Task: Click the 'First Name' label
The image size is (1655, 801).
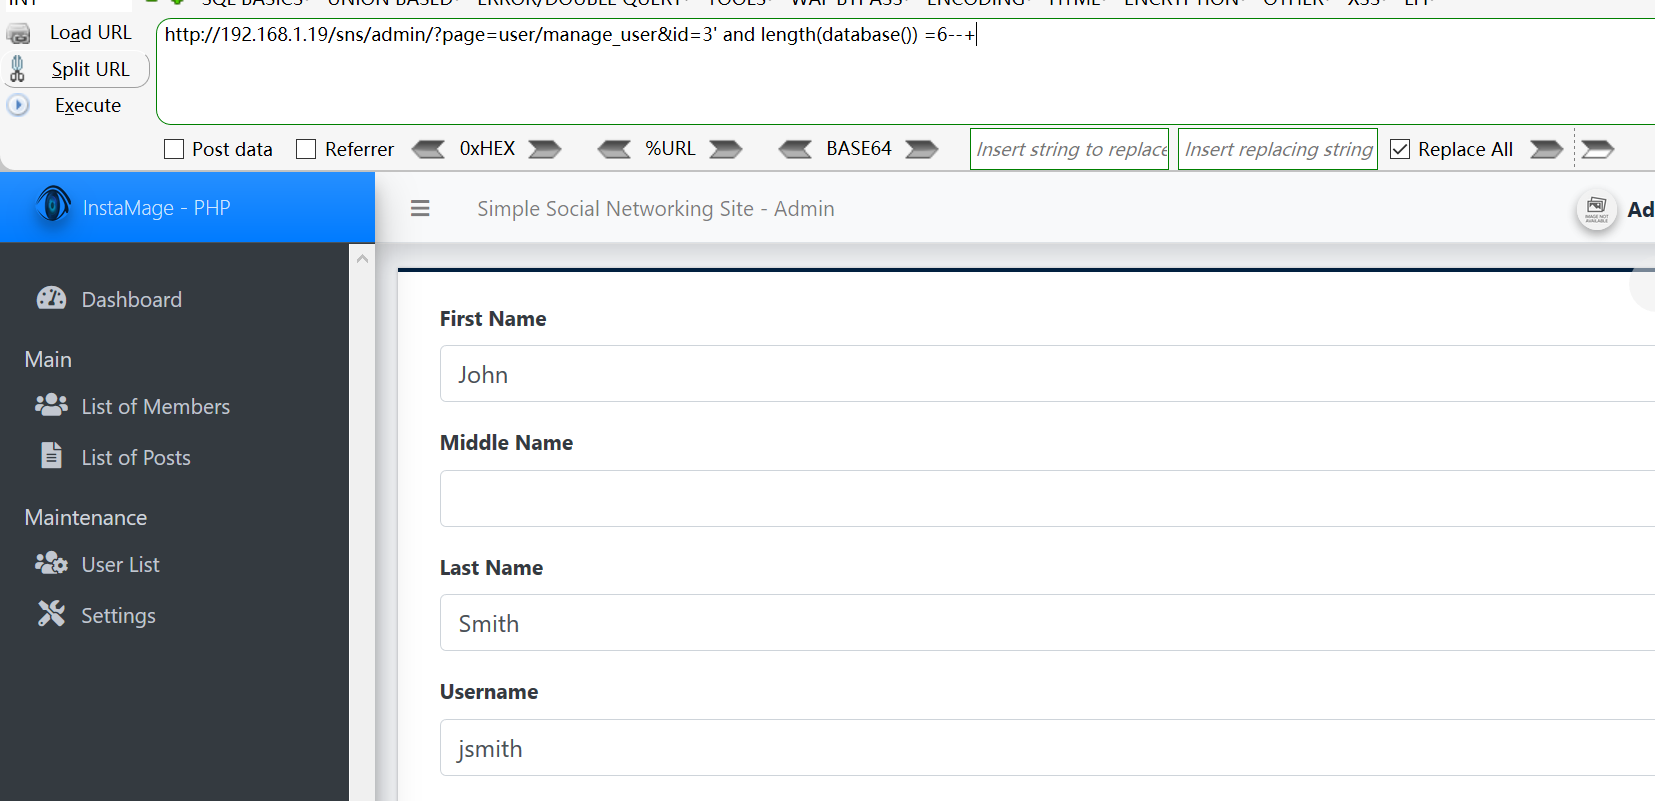Action: (493, 318)
